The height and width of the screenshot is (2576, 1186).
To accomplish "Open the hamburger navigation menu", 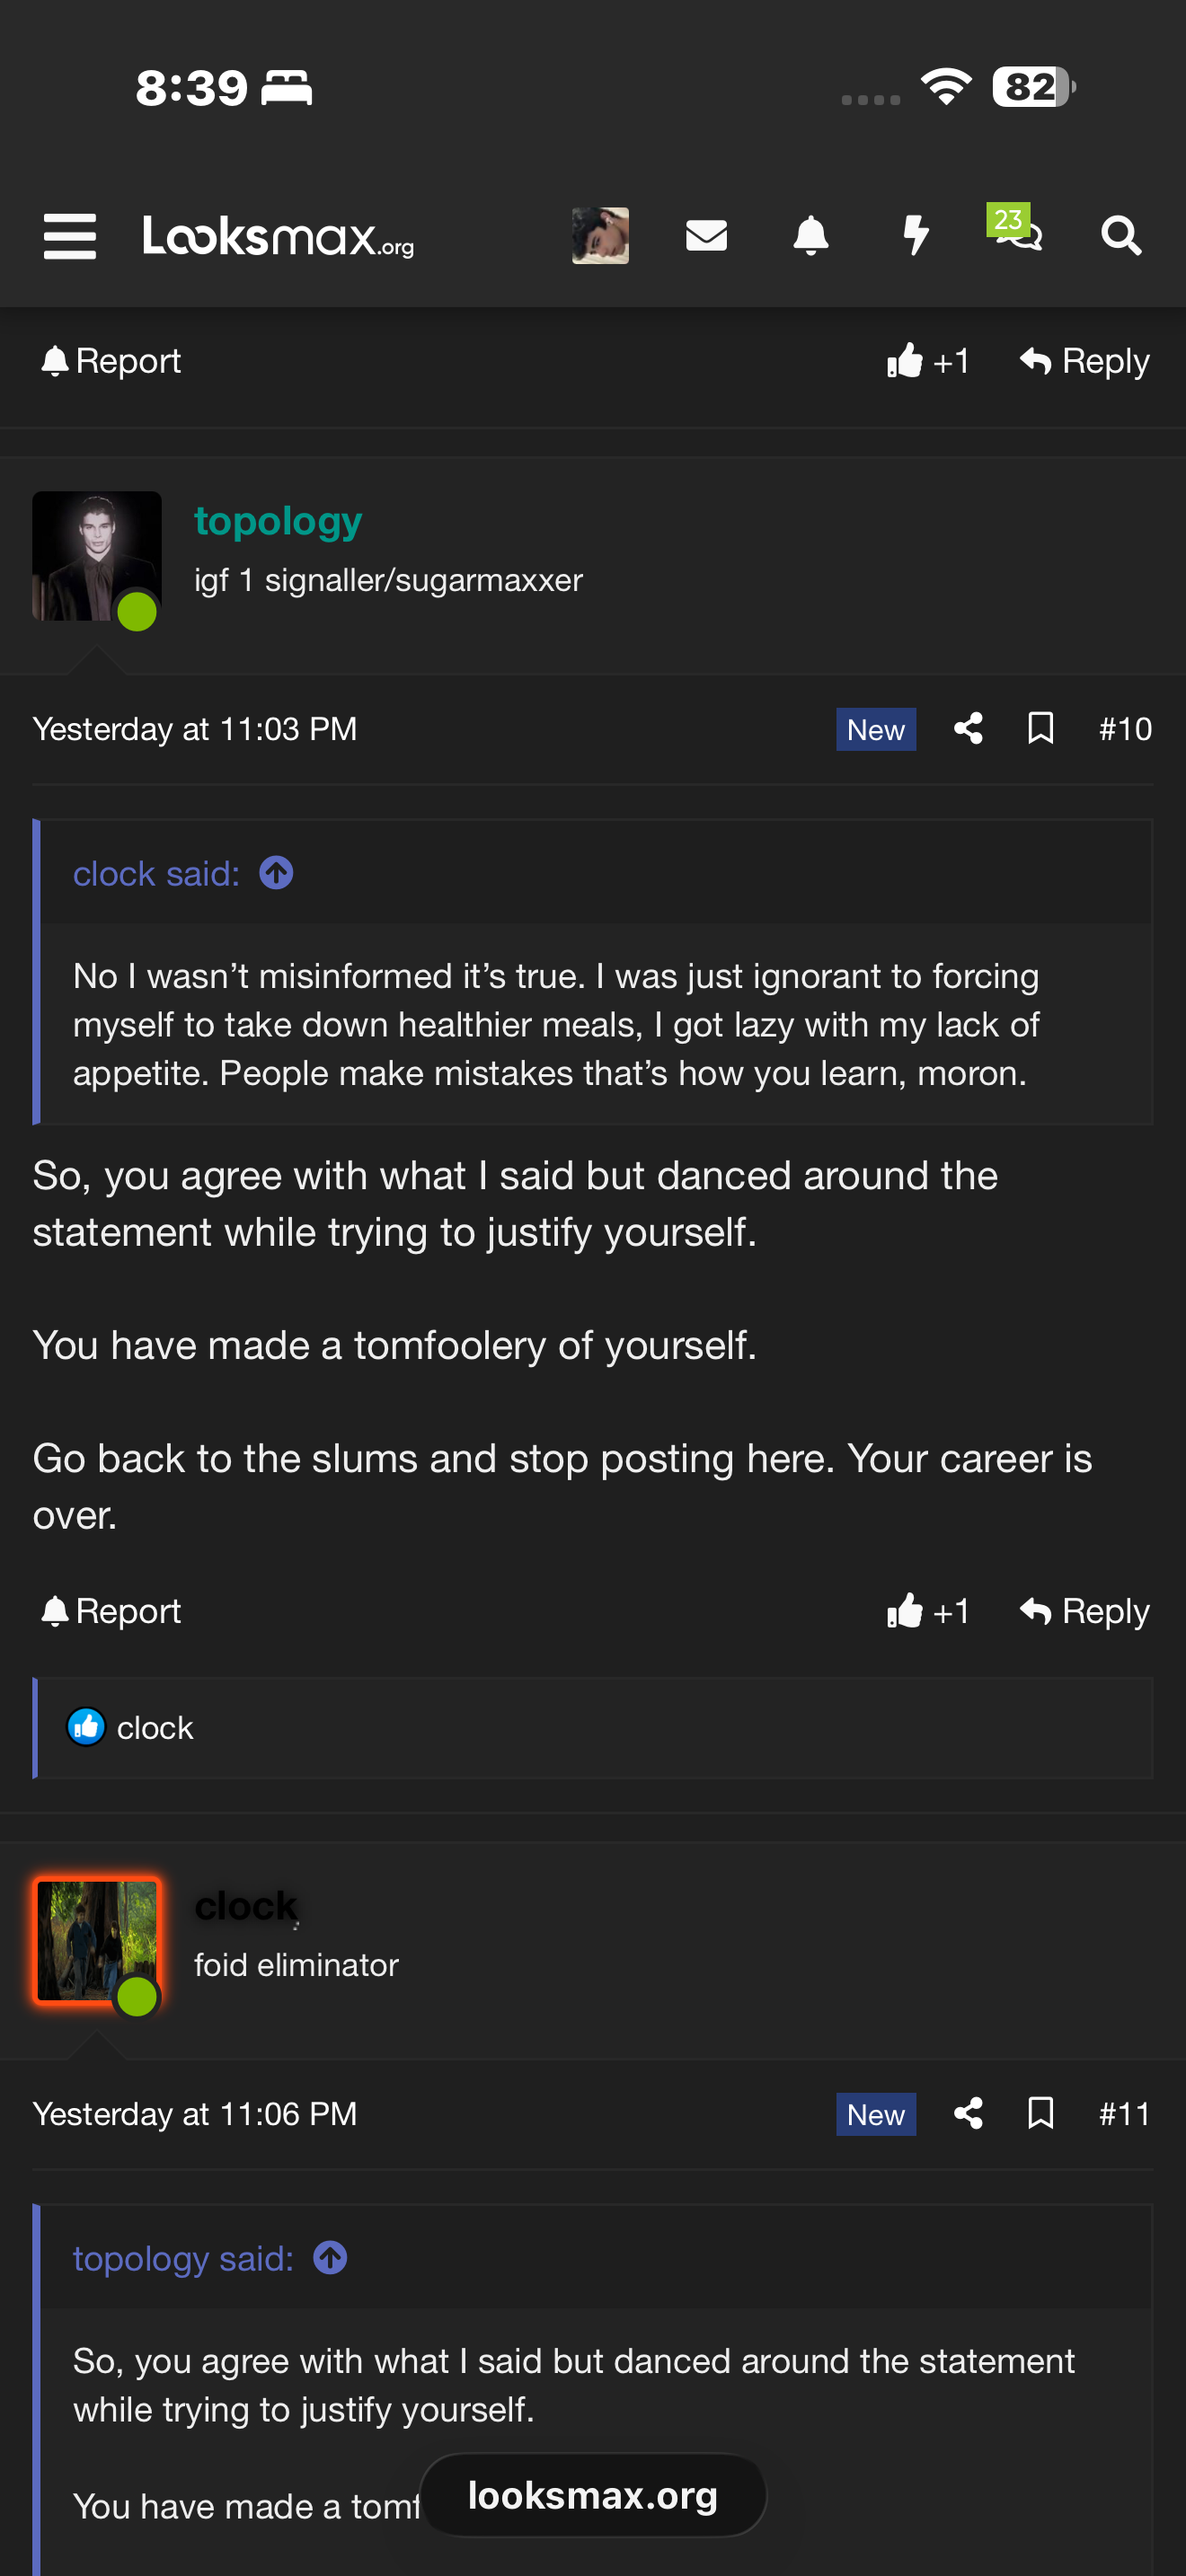I will 70,236.
